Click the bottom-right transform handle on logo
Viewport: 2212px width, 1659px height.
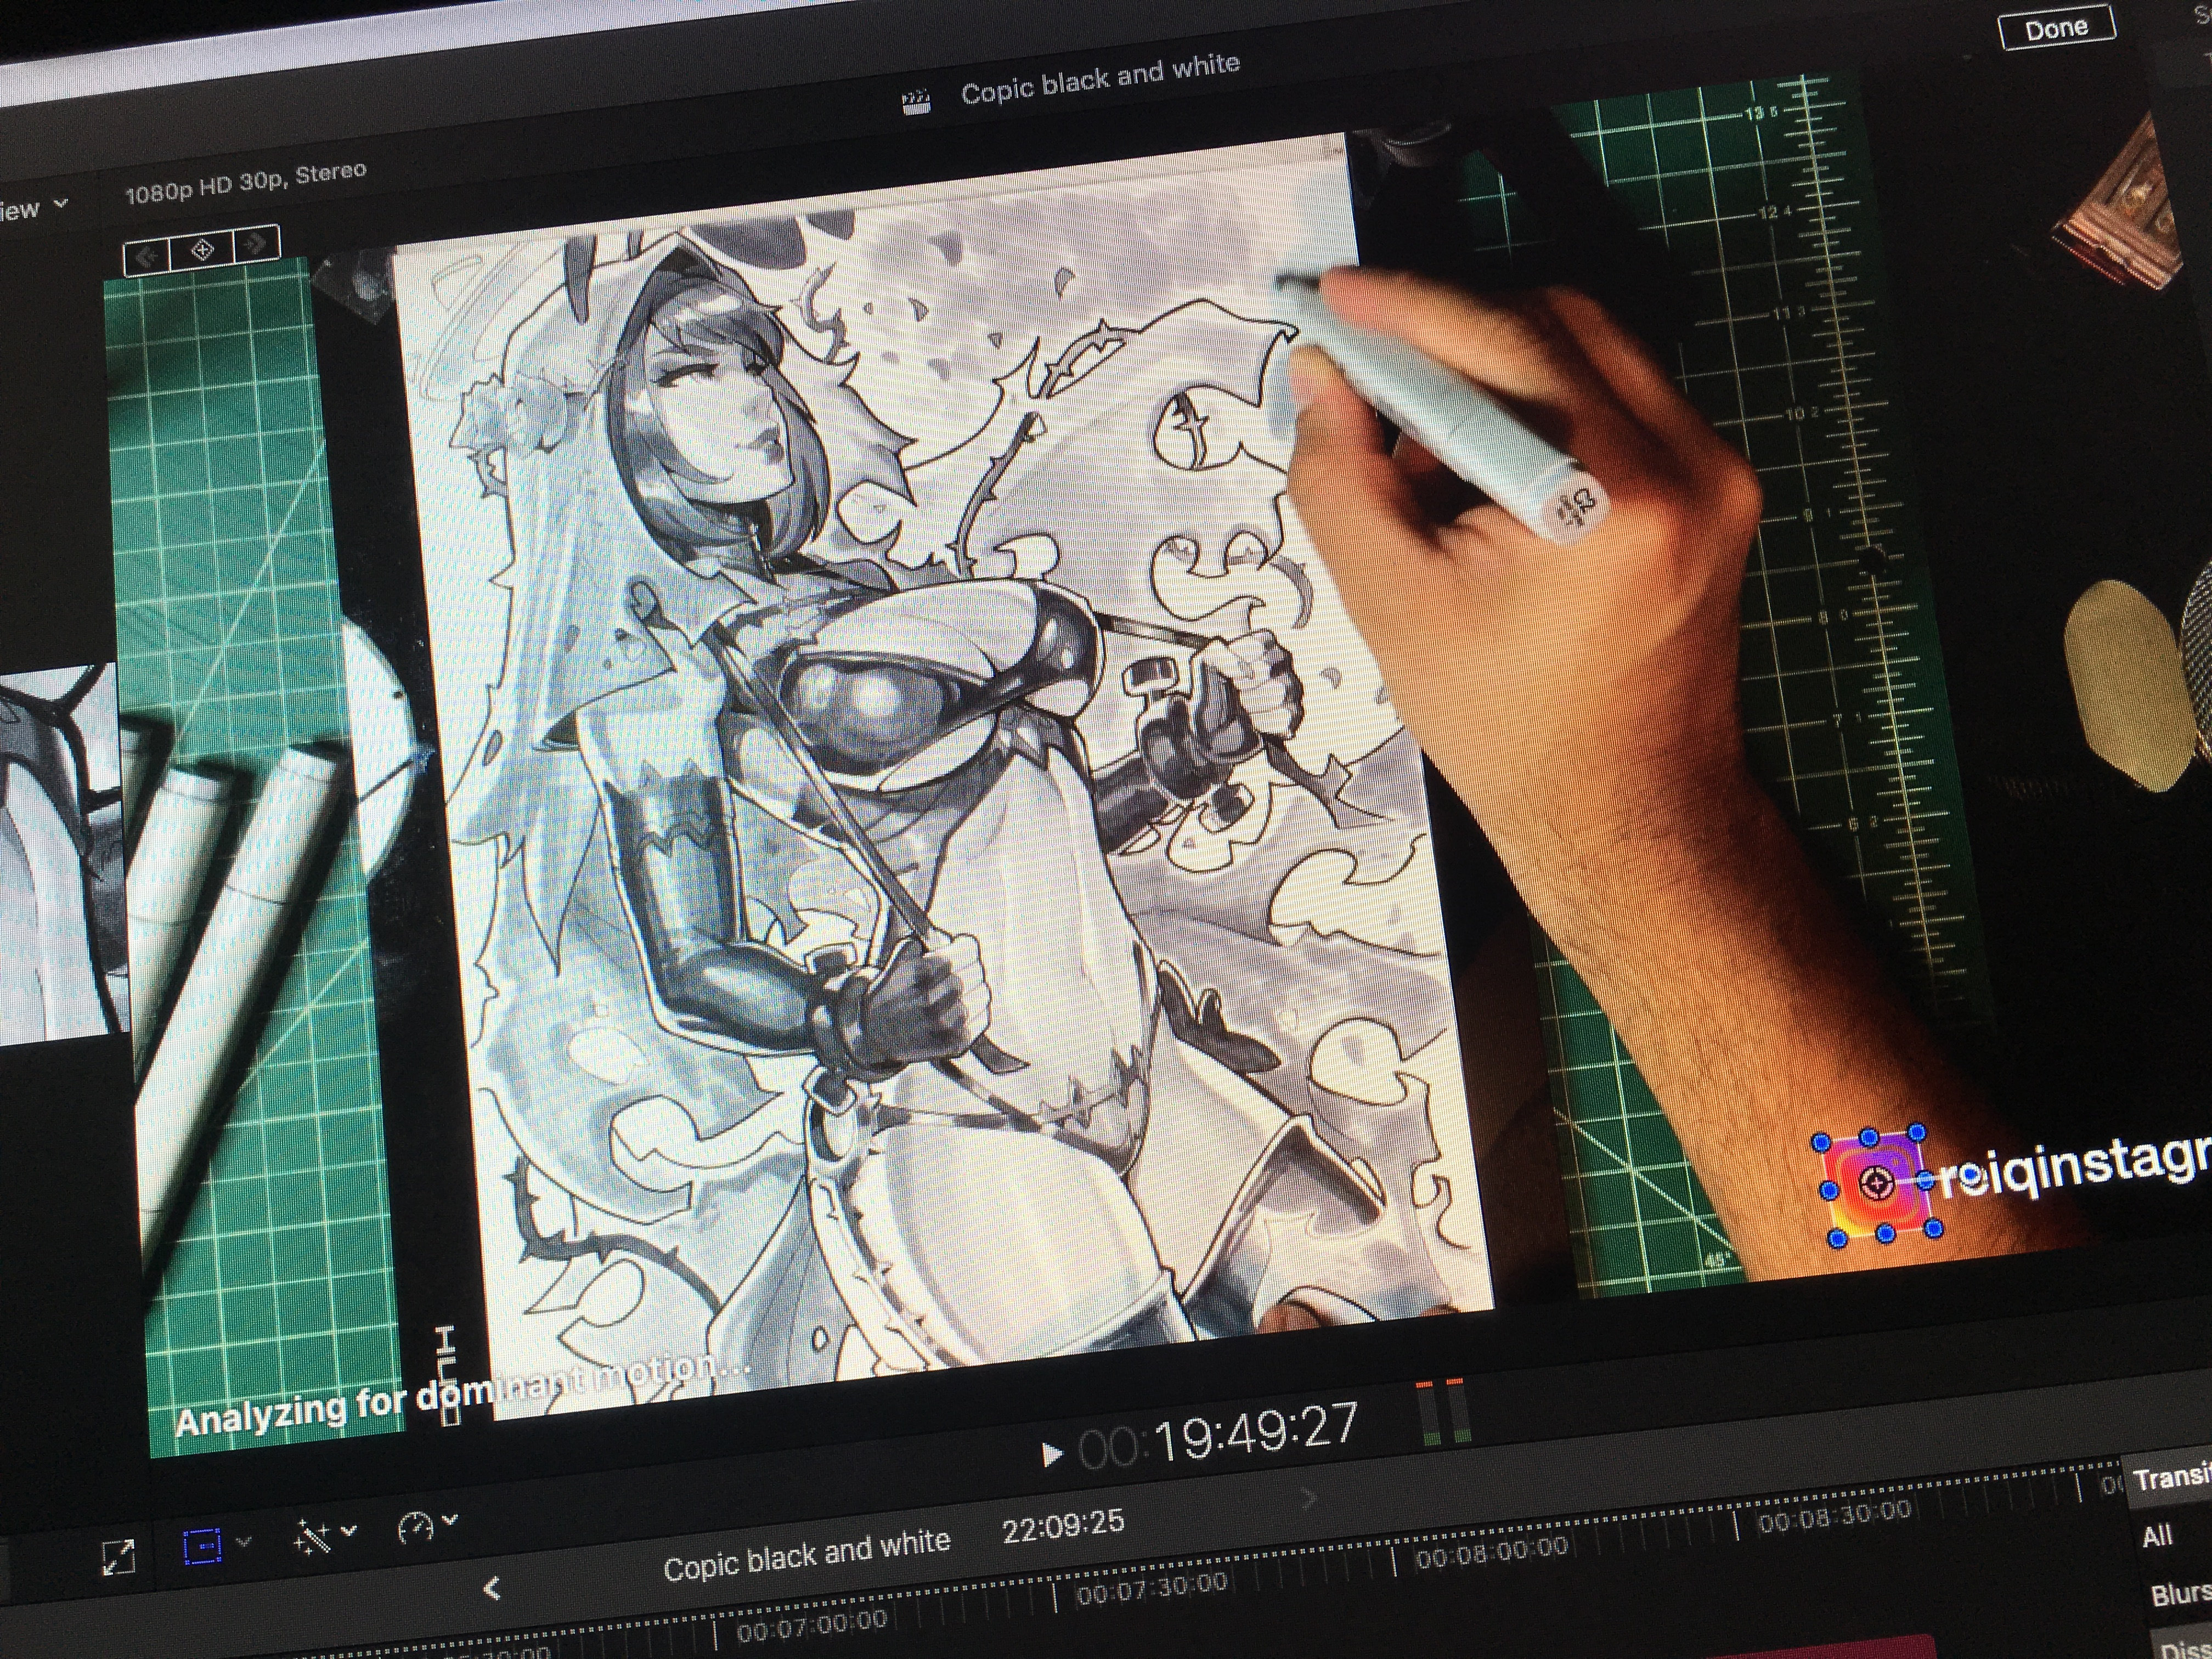[x=1933, y=1228]
